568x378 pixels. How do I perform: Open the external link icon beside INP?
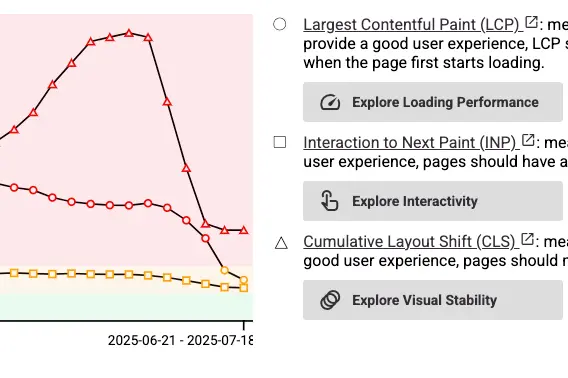528,140
